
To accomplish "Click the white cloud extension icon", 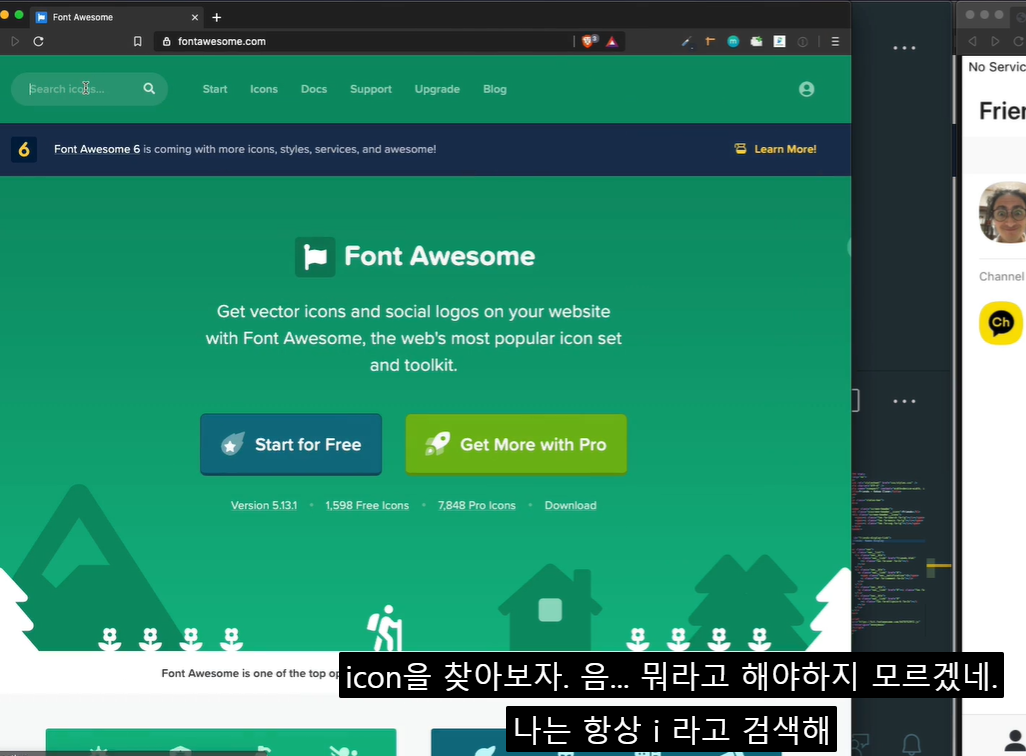I will click(x=756, y=41).
